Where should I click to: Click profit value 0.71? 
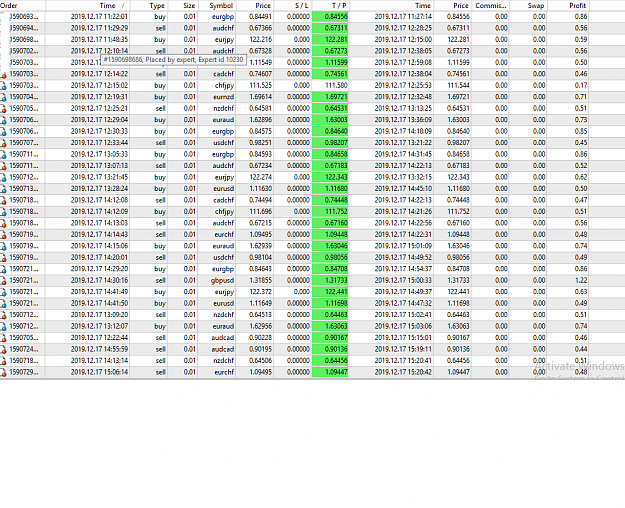coord(581,97)
